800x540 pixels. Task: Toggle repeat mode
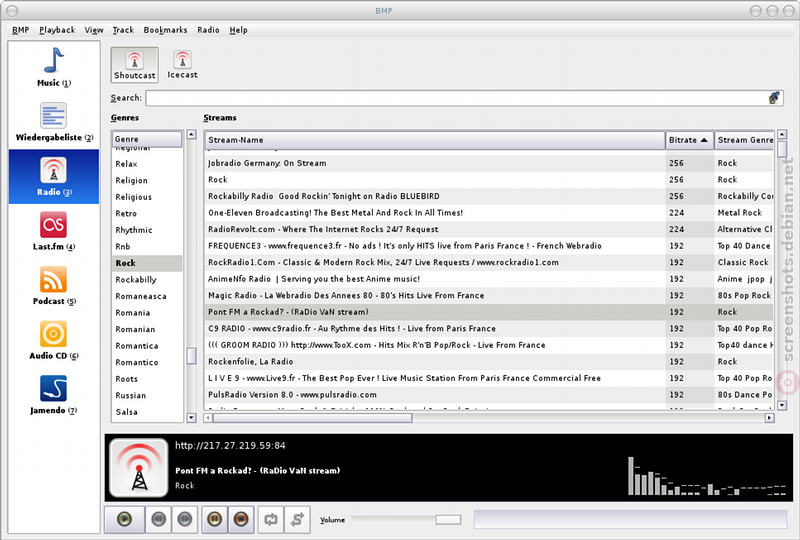(x=270, y=520)
